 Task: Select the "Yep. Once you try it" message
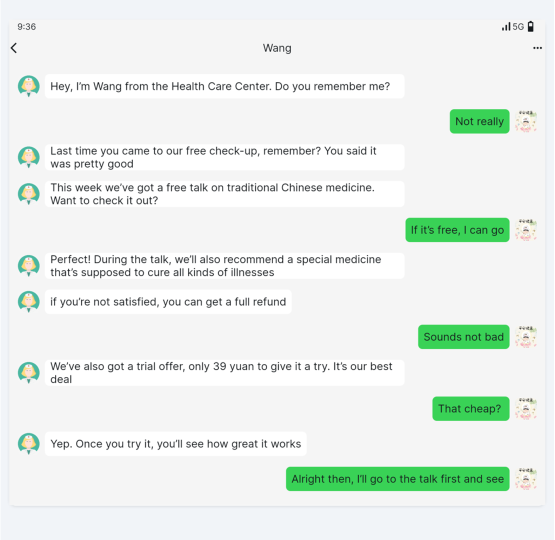(176, 444)
